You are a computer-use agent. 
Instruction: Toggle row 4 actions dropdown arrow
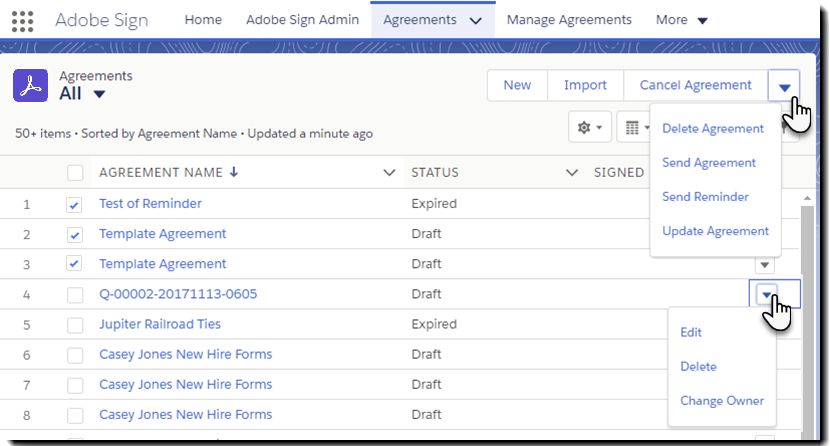pyautogui.click(x=767, y=295)
